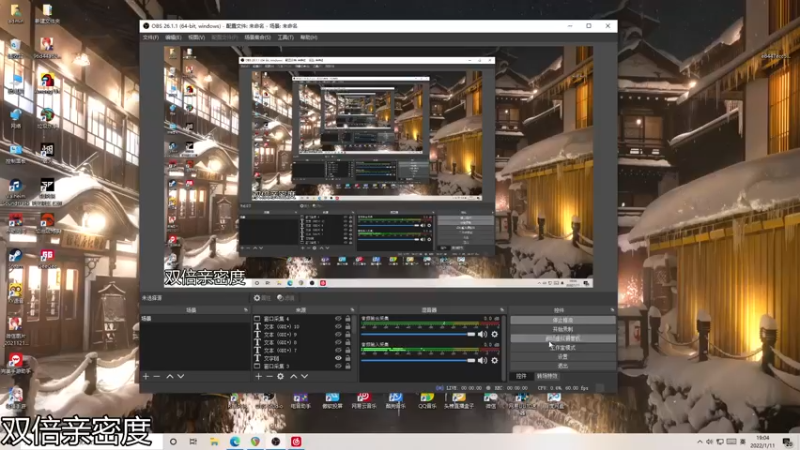The image size is (800, 450).
Task: Add a new scene with the plus icon
Action: pos(146,376)
